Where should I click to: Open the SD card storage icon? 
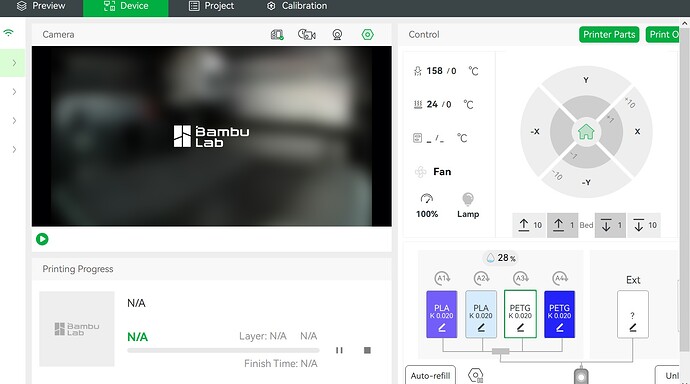point(277,34)
